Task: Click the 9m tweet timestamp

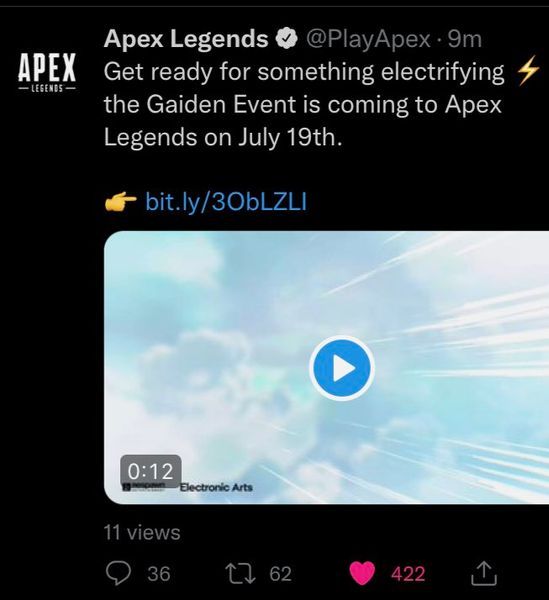Action: 465,39
